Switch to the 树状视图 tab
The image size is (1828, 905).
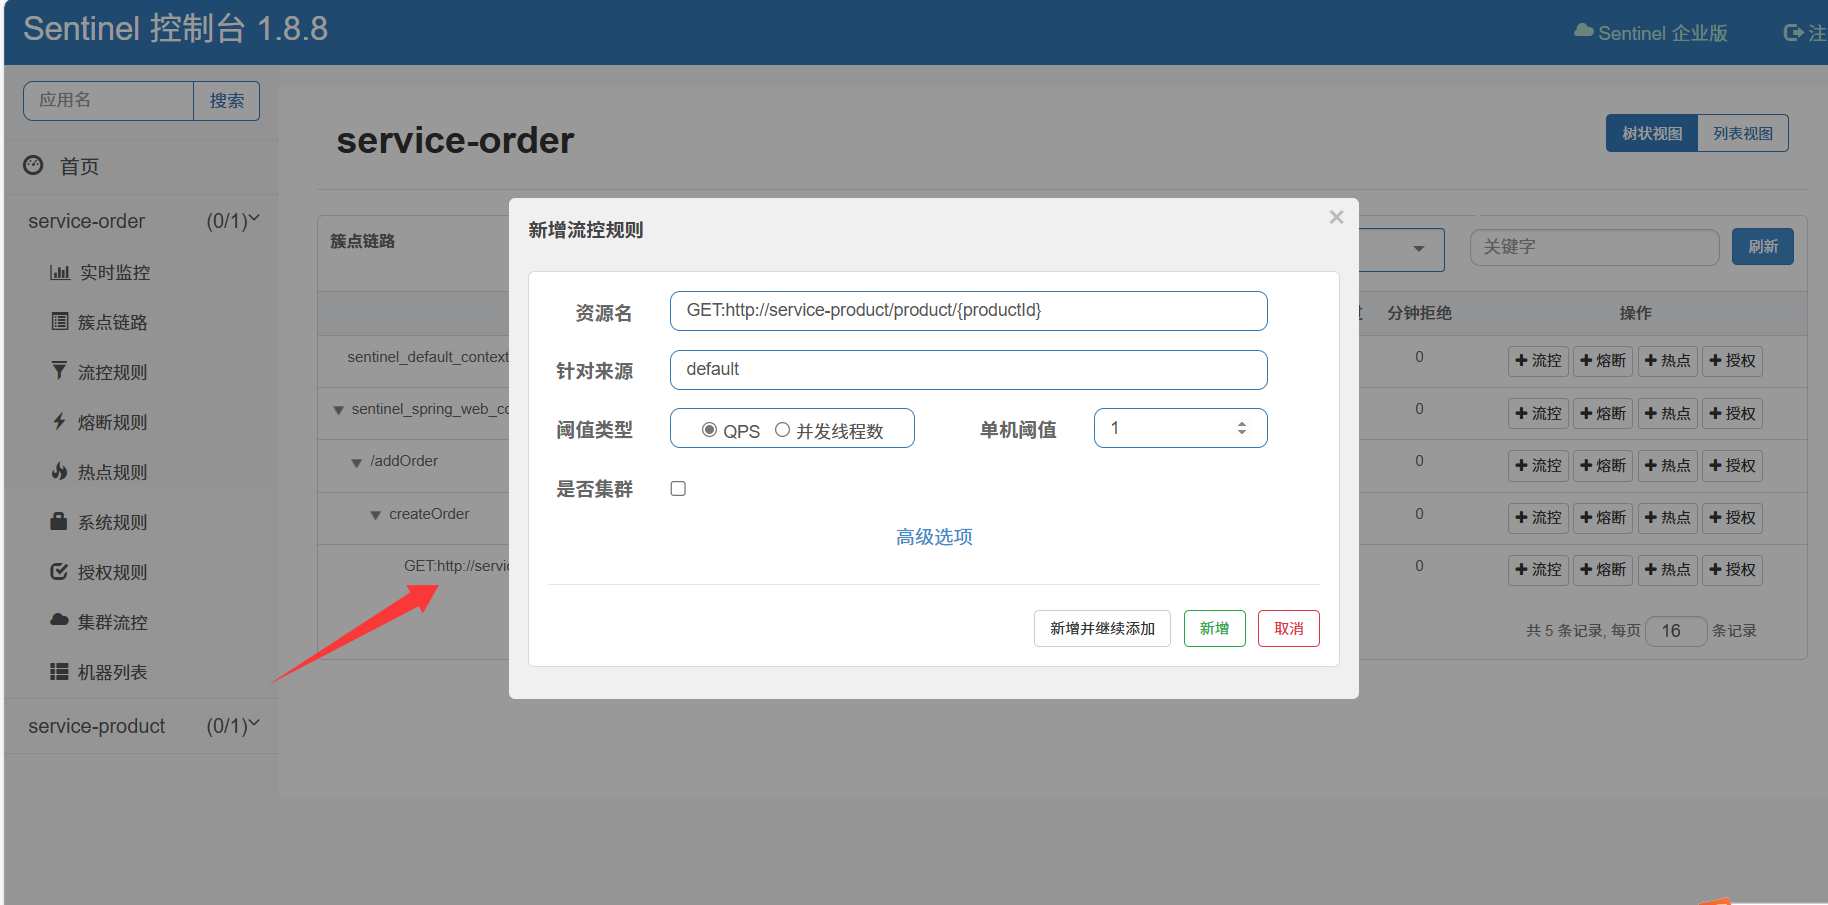pyautogui.click(x=1651, y=133)
